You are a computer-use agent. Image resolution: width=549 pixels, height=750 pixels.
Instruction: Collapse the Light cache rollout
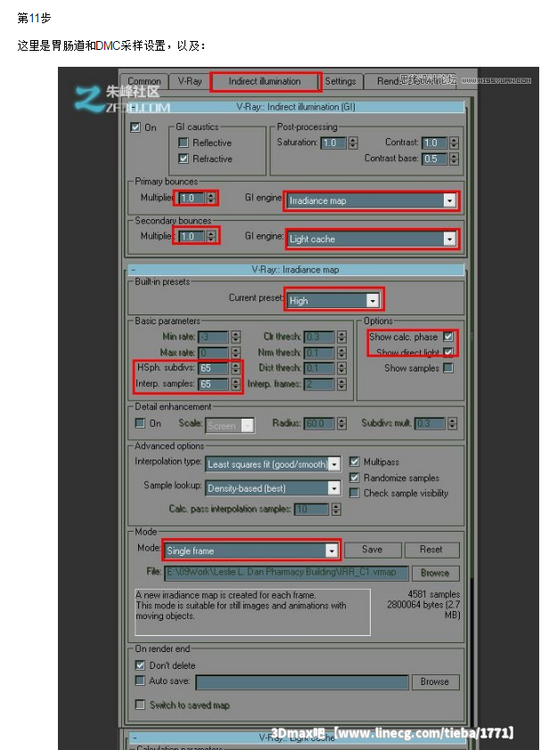[134, 738]
